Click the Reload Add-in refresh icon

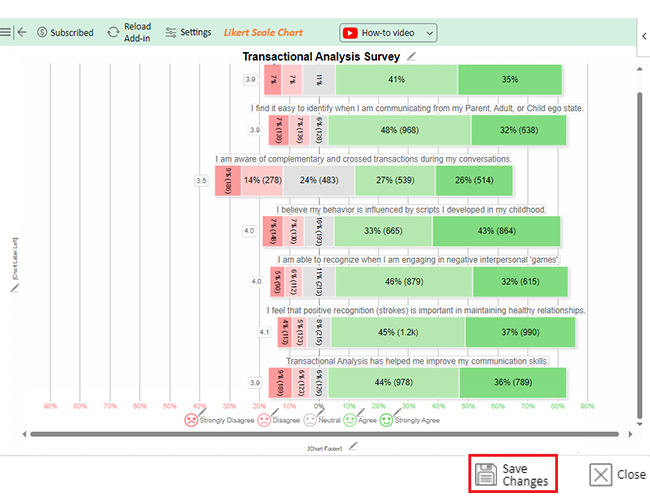click(113, 32)
